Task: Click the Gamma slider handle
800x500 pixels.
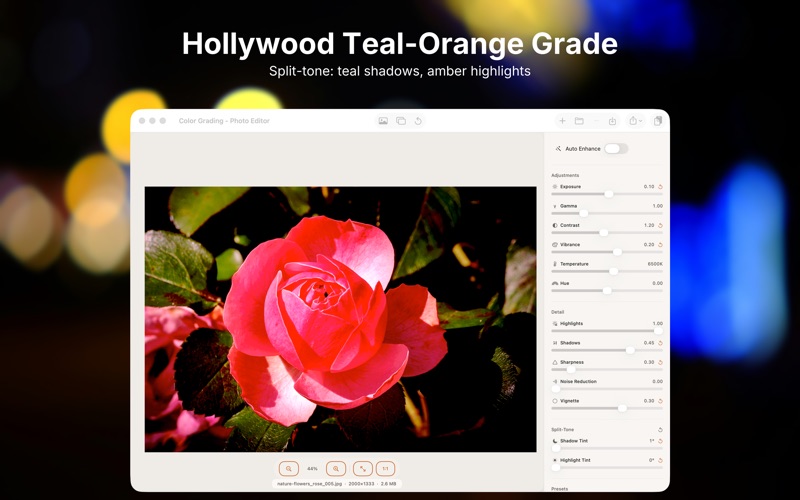Action: tap(584, 213)
